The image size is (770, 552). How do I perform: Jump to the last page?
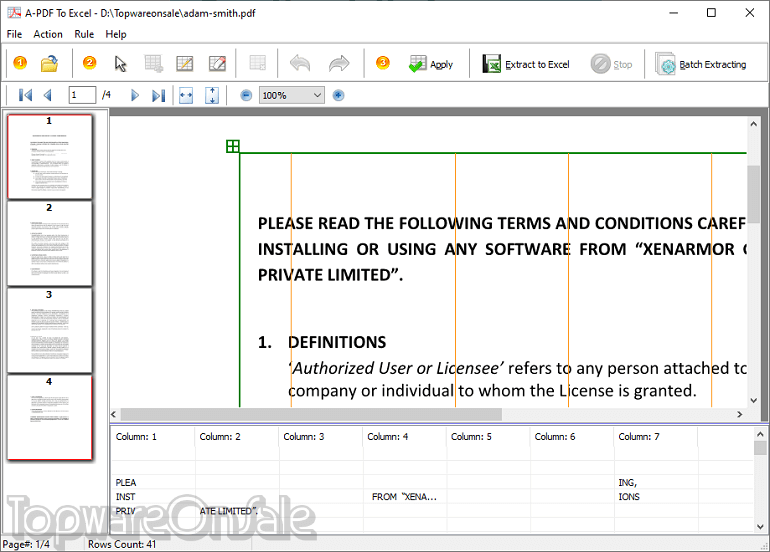(x=158, y=95)
